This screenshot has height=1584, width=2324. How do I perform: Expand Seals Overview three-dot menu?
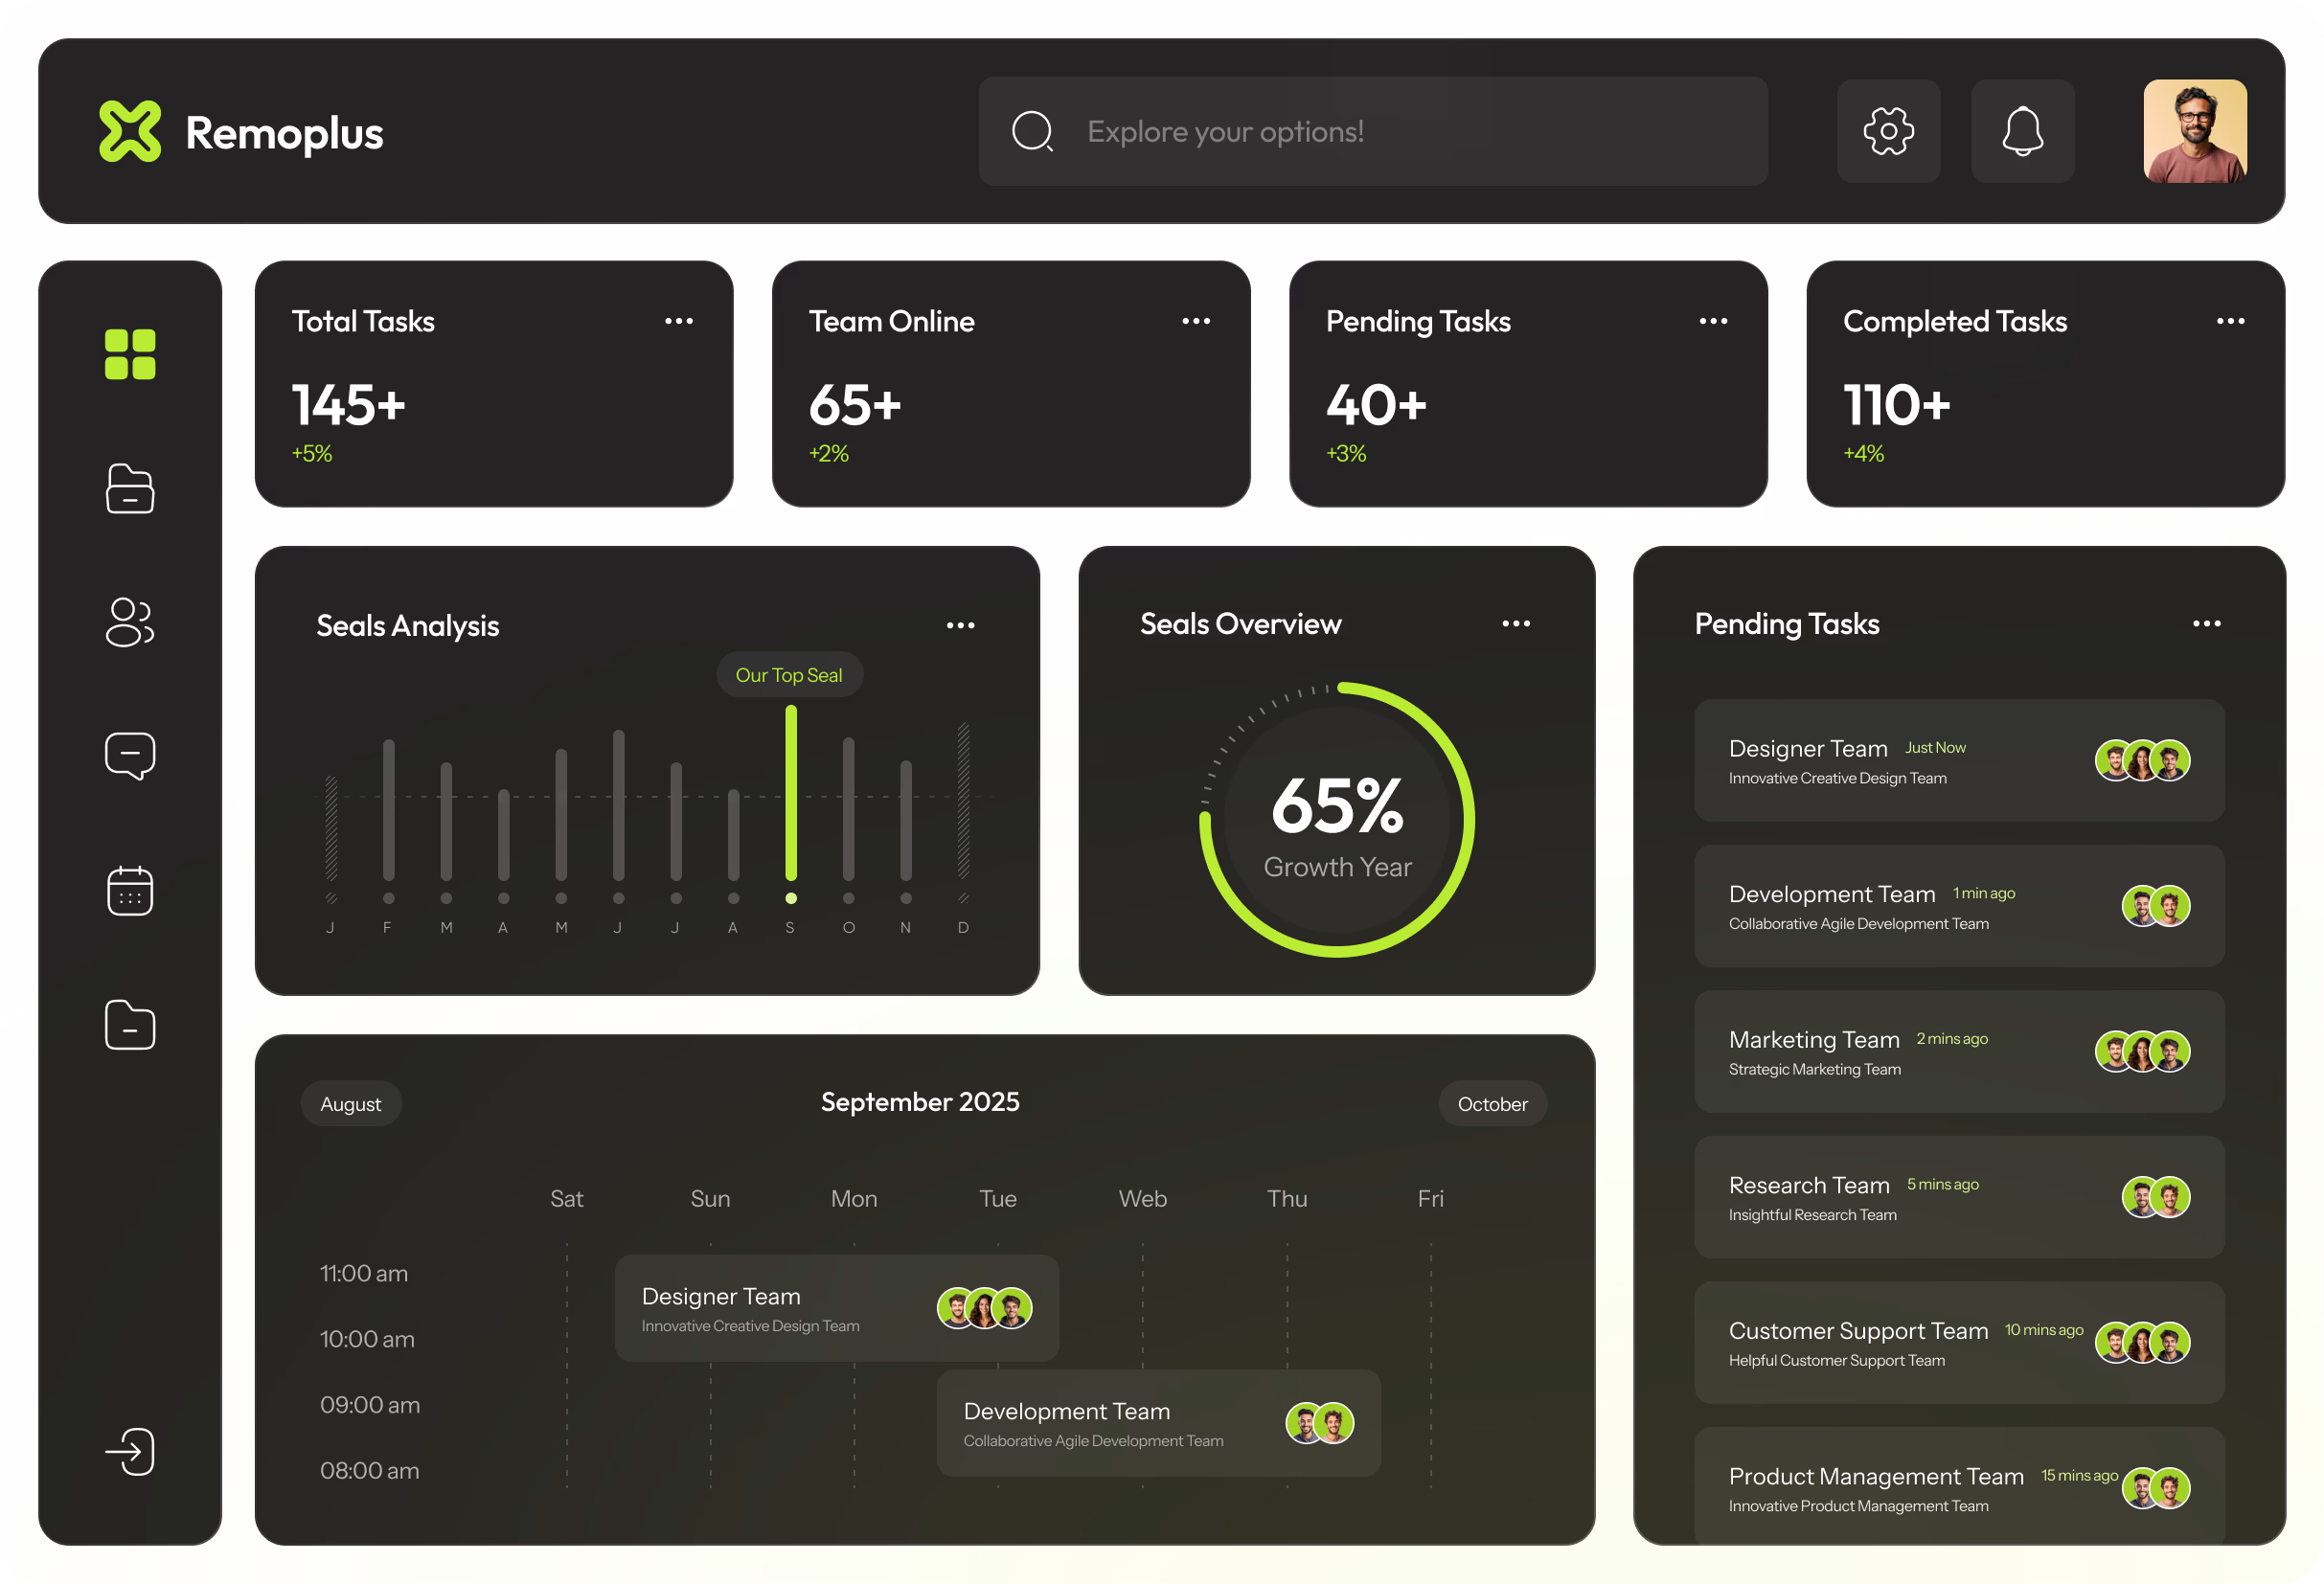point(1516,623)
